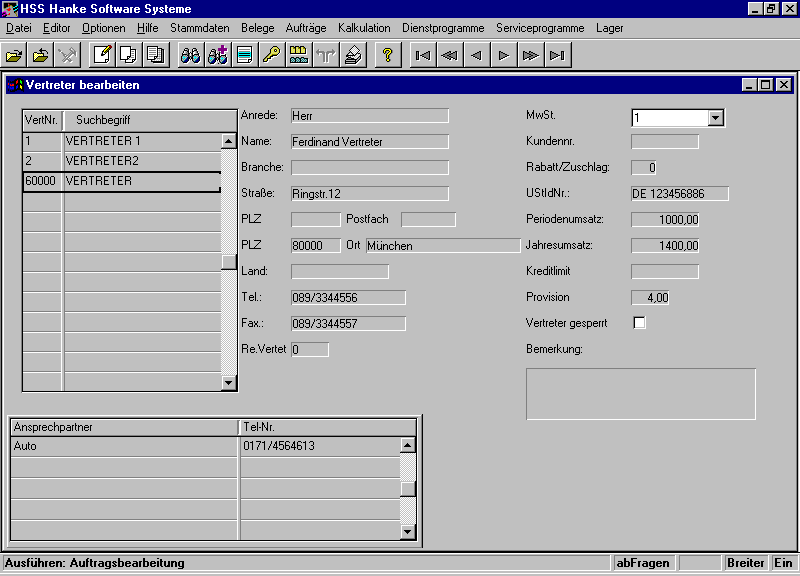Click the yellow question mark help icon

pos(387,55)
